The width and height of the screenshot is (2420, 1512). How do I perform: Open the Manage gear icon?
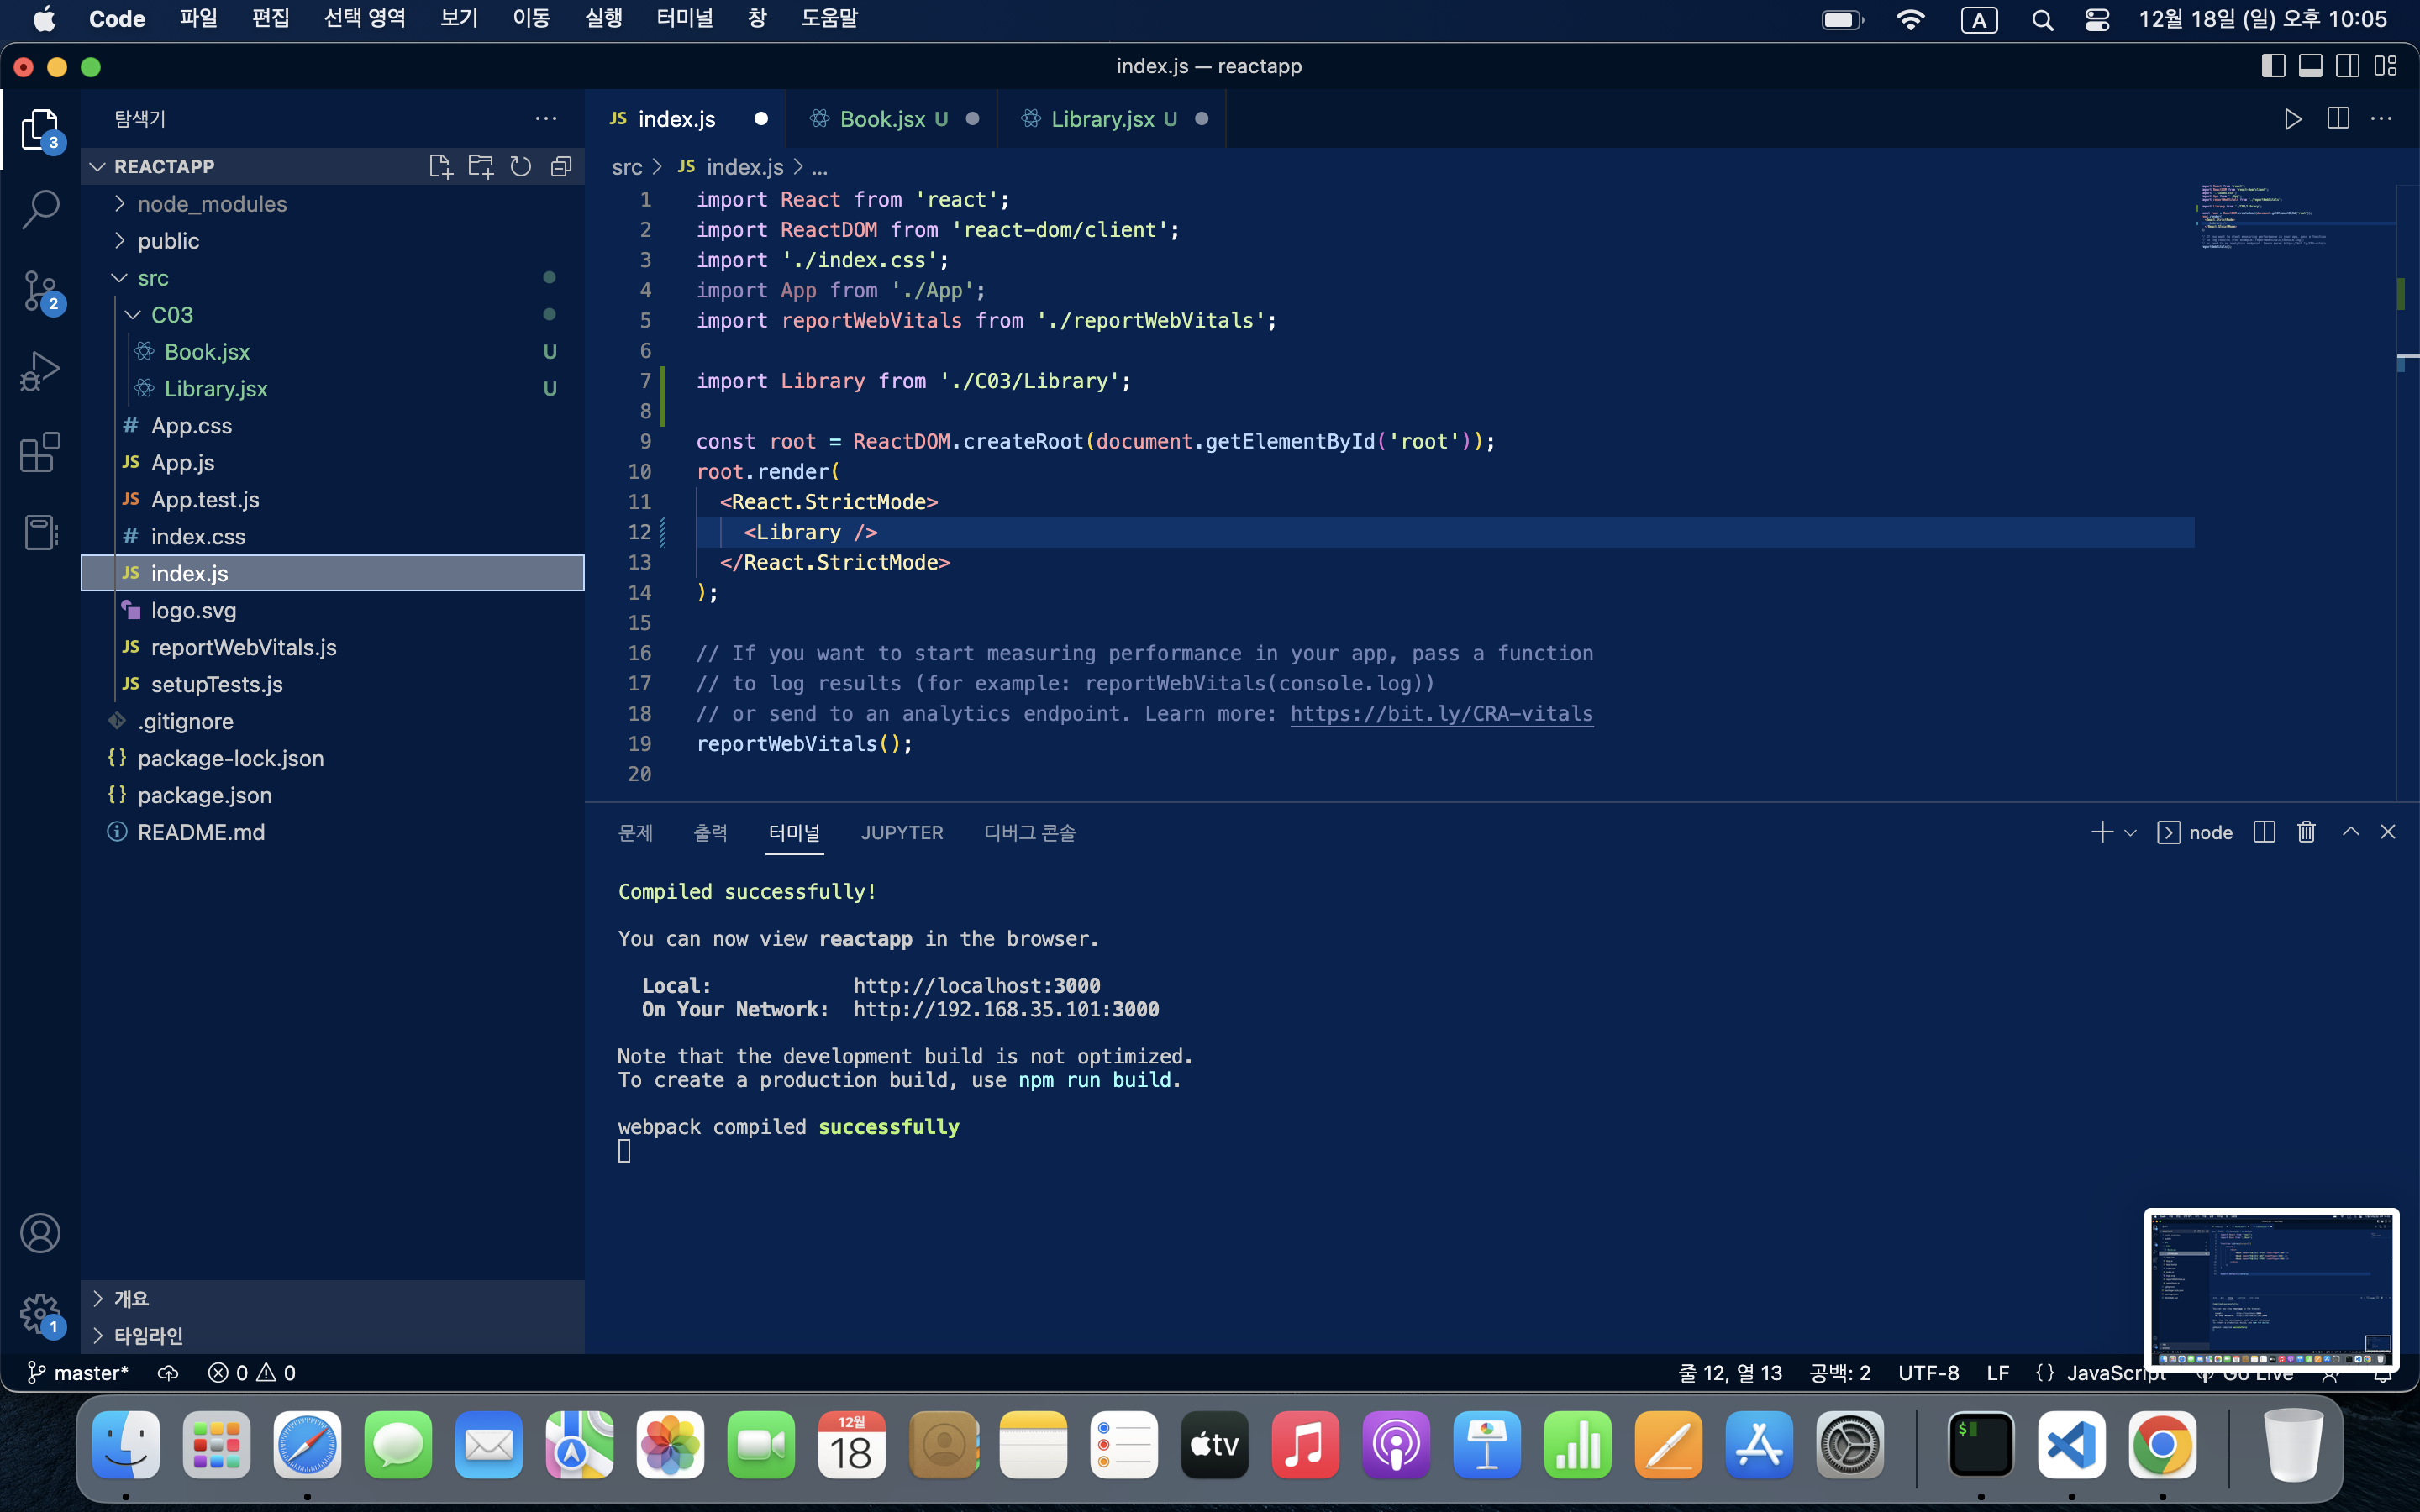pos(40,1314)
